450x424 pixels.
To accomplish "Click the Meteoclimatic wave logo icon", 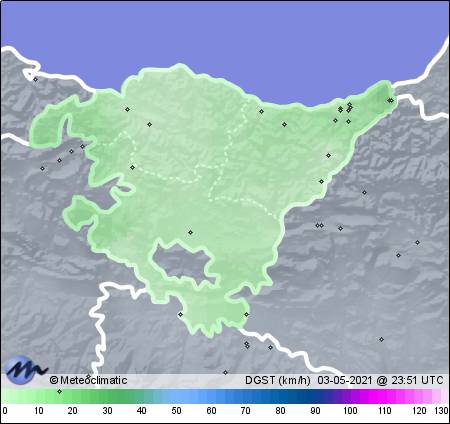I will coord(25,369).
